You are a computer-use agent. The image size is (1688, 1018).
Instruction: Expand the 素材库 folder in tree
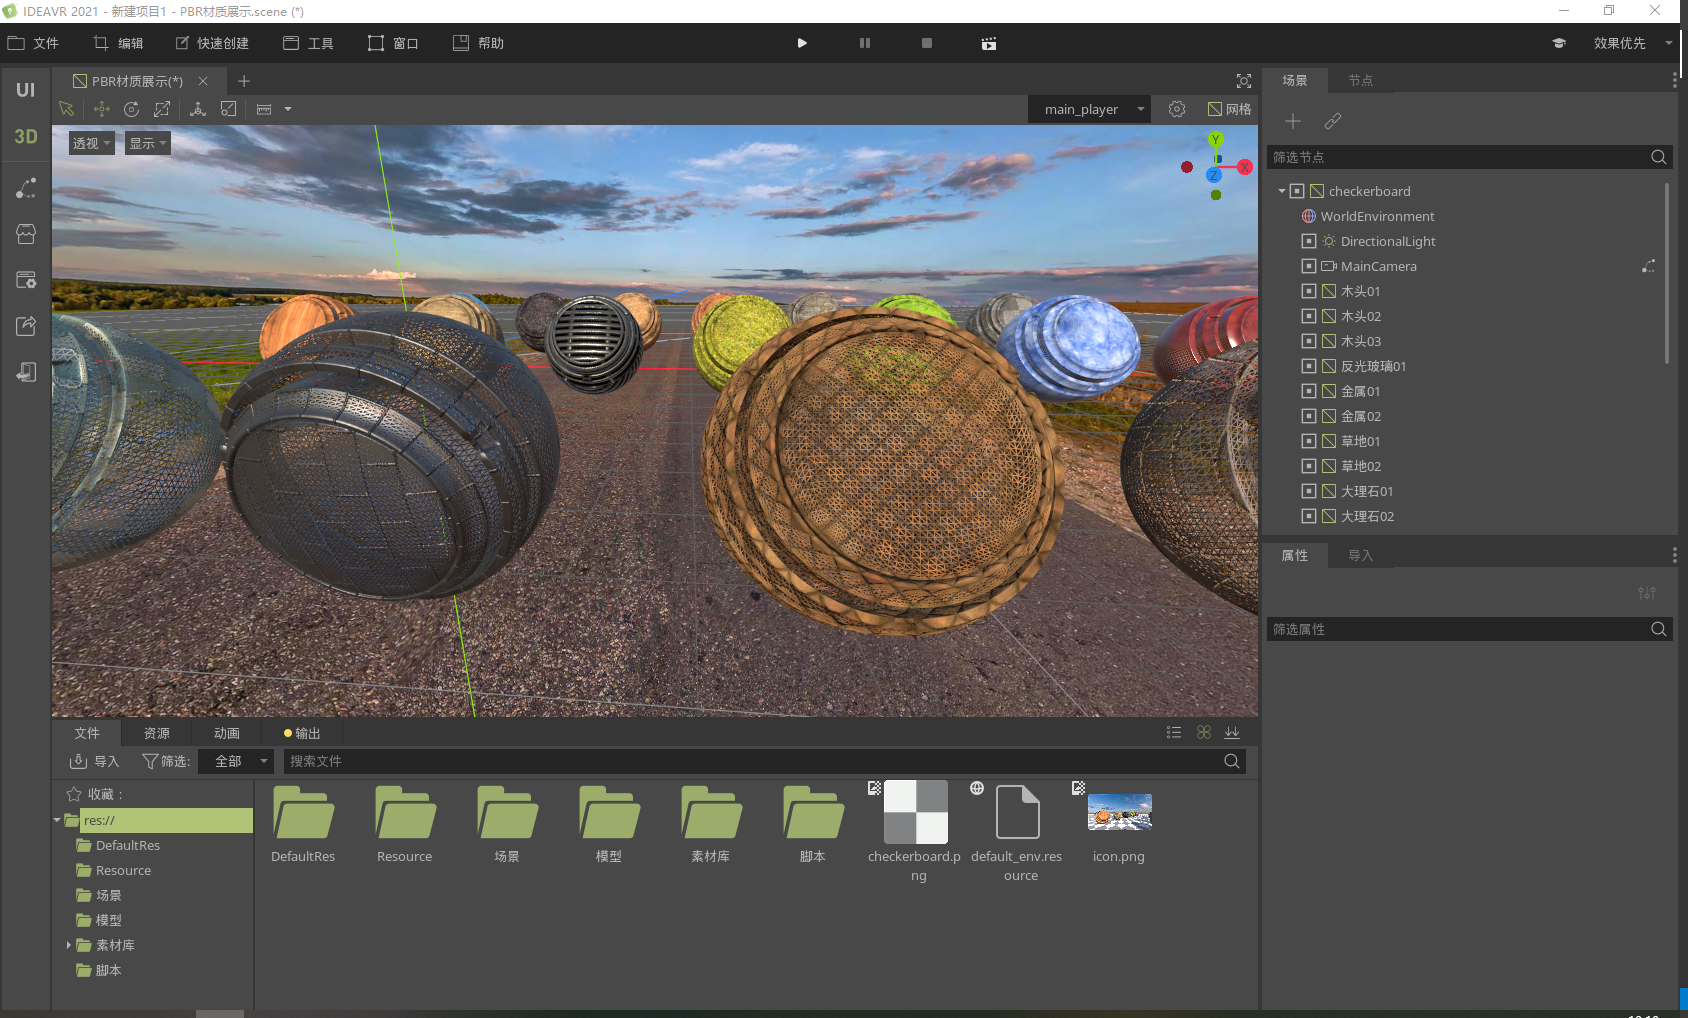[68, 945]
